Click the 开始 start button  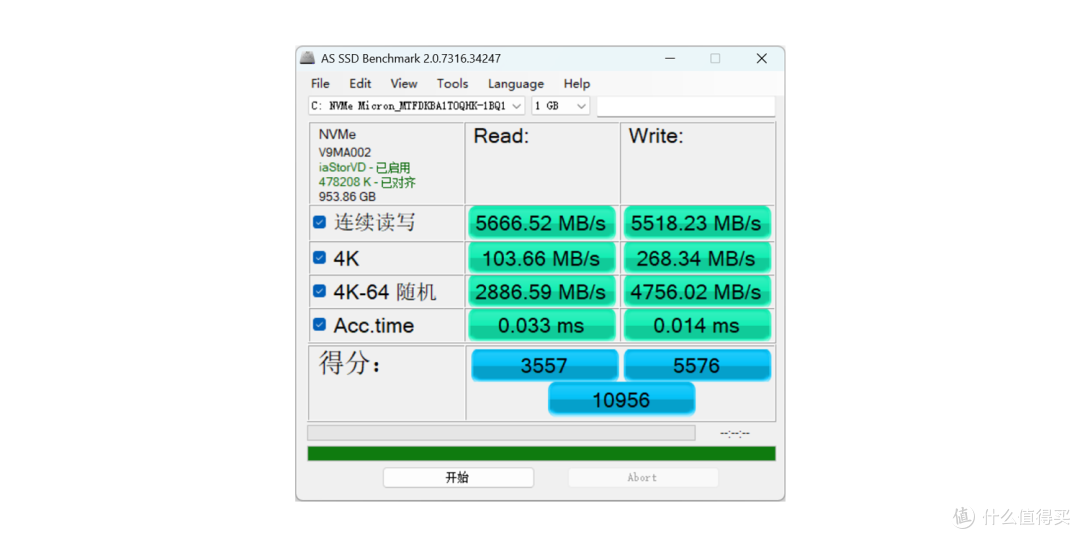(x=458, y=477)
